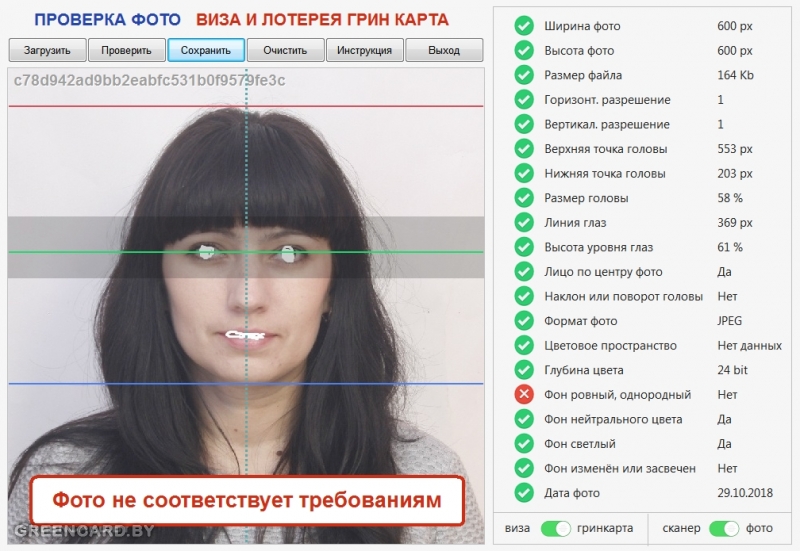Click the green check for Высота фото
800x551 pixels.
(524, 50)
